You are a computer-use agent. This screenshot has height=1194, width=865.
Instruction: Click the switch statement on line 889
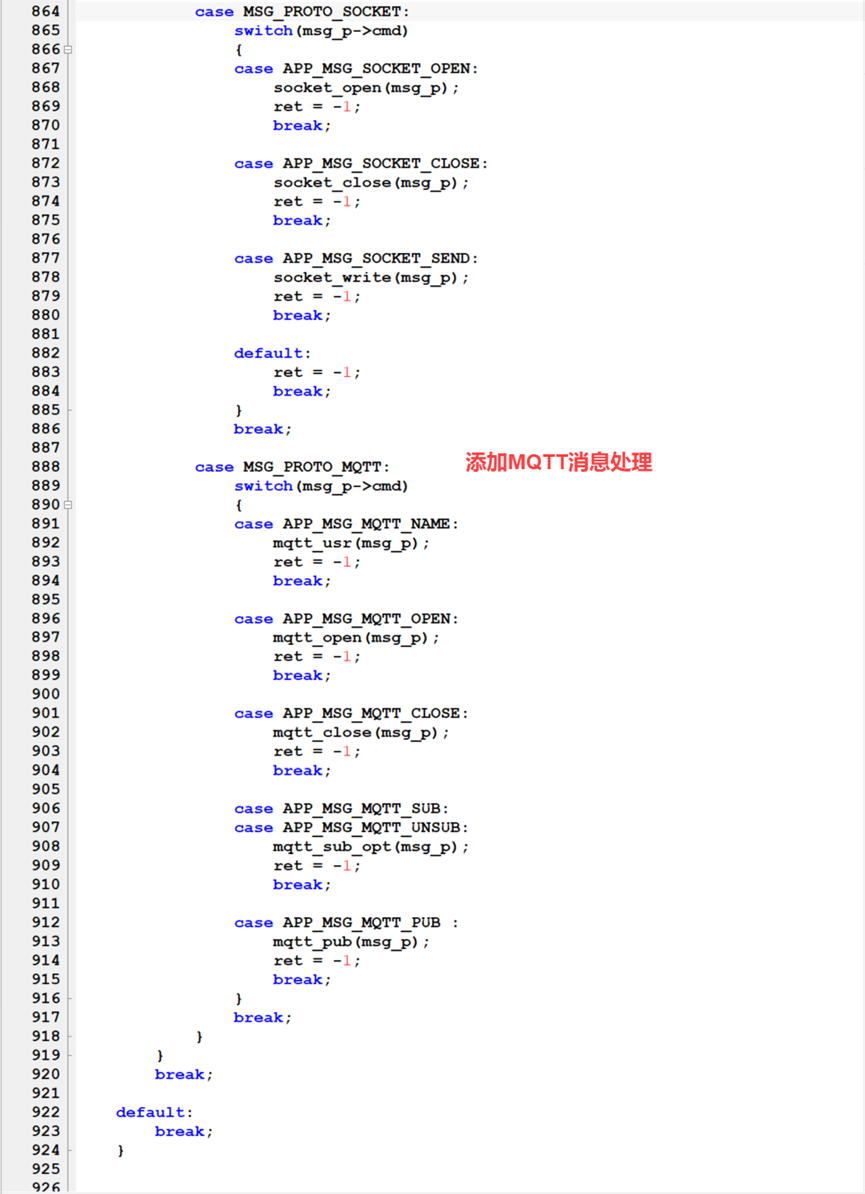[321, 486]
